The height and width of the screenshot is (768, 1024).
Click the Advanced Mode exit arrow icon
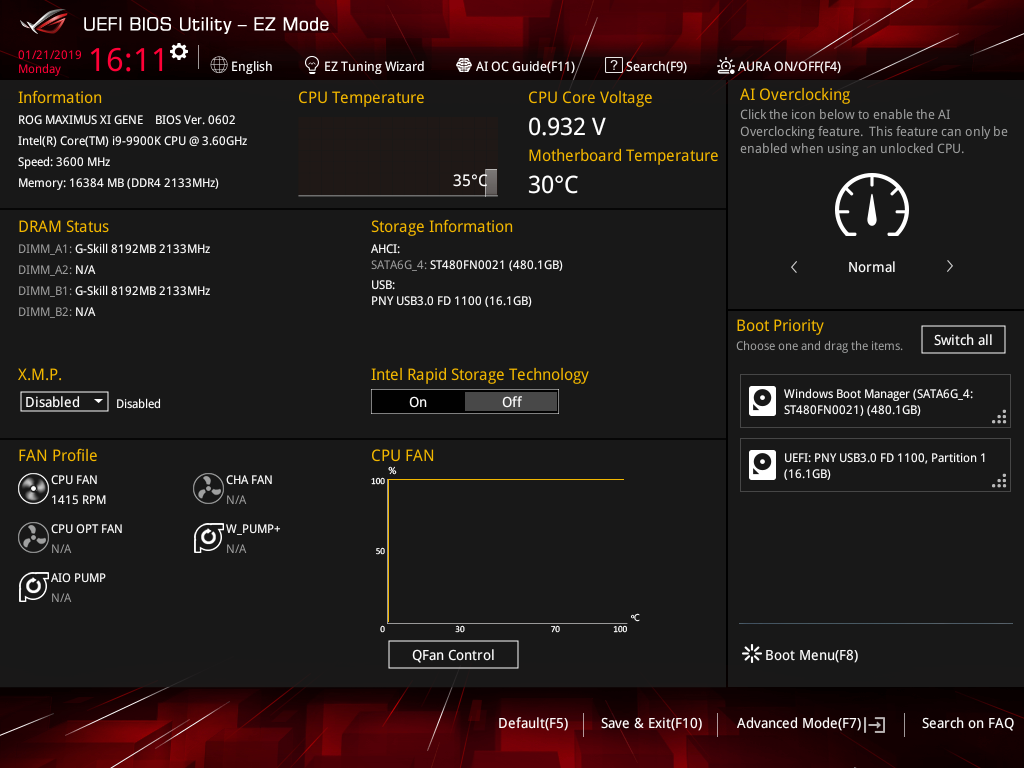point(875,724)
